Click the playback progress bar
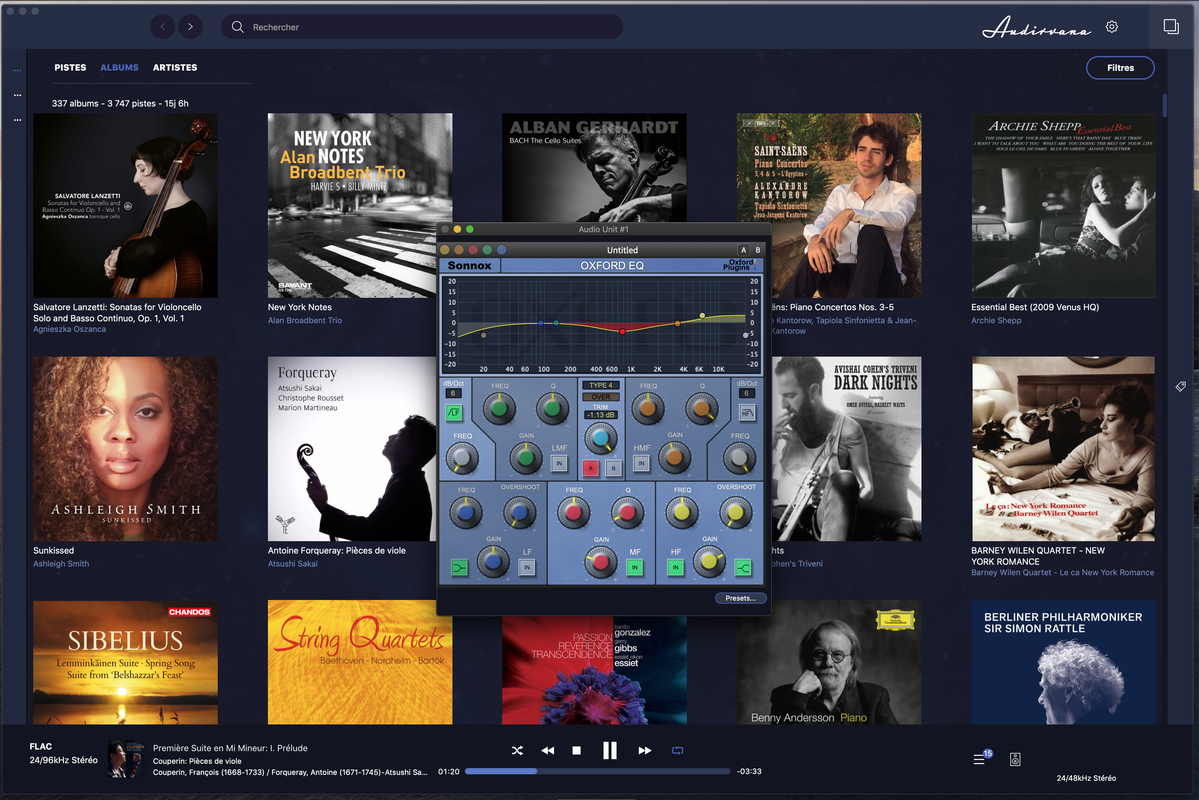 pyautogui.click(x=596, y=771)
